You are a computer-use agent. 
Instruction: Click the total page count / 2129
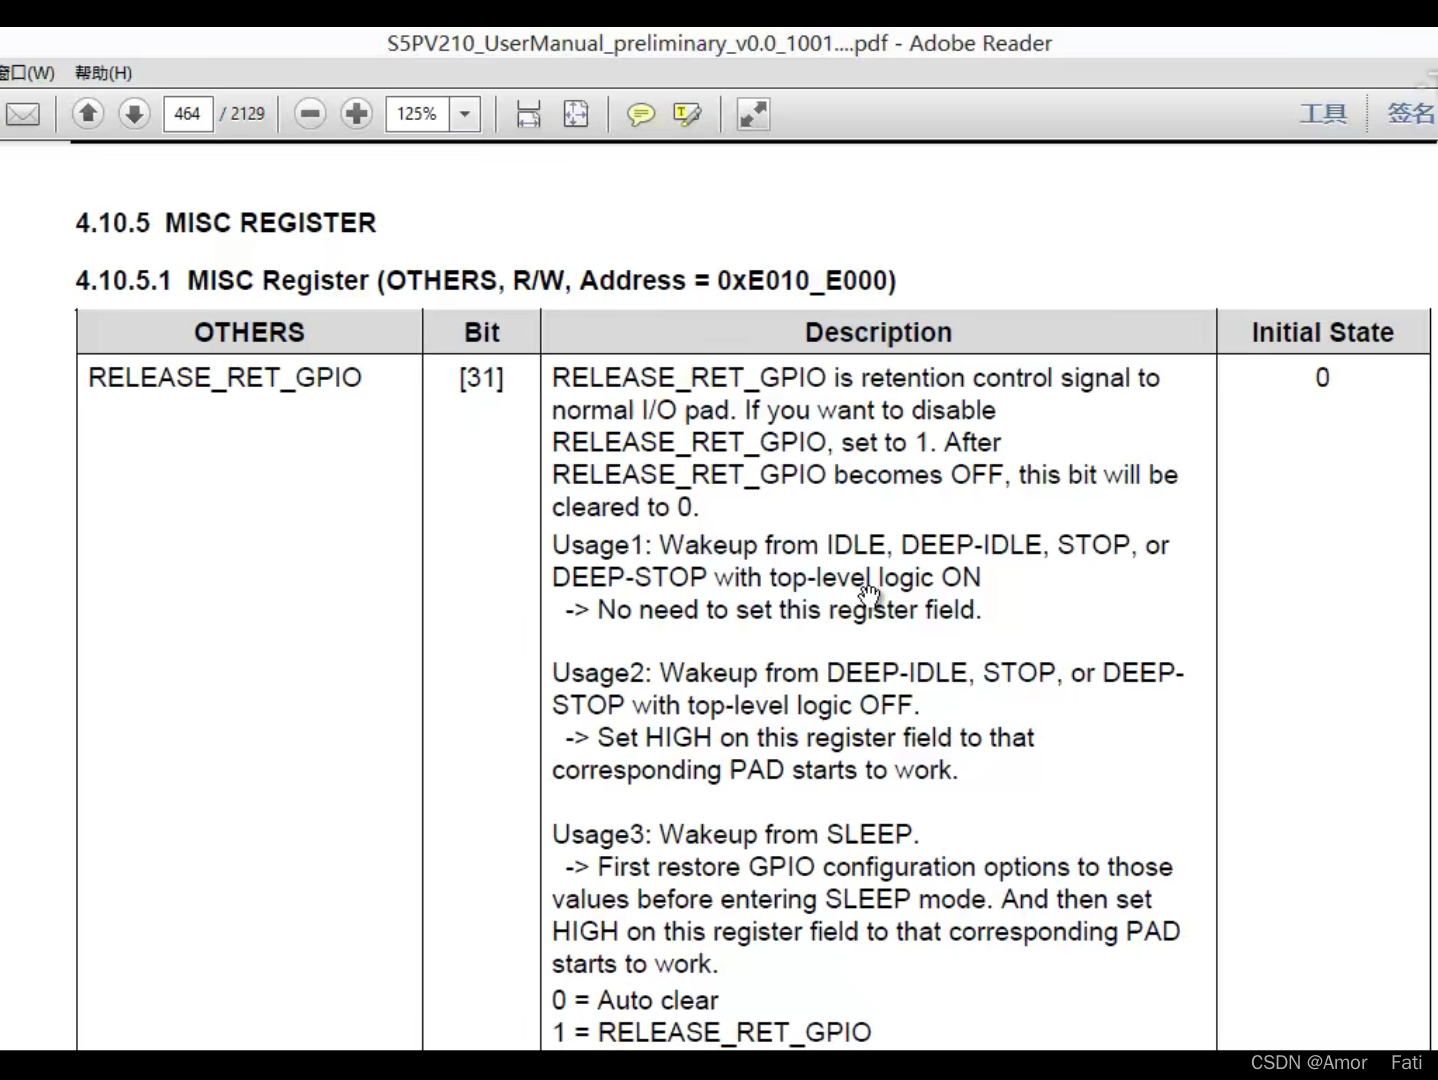click(x=243, y=114)
